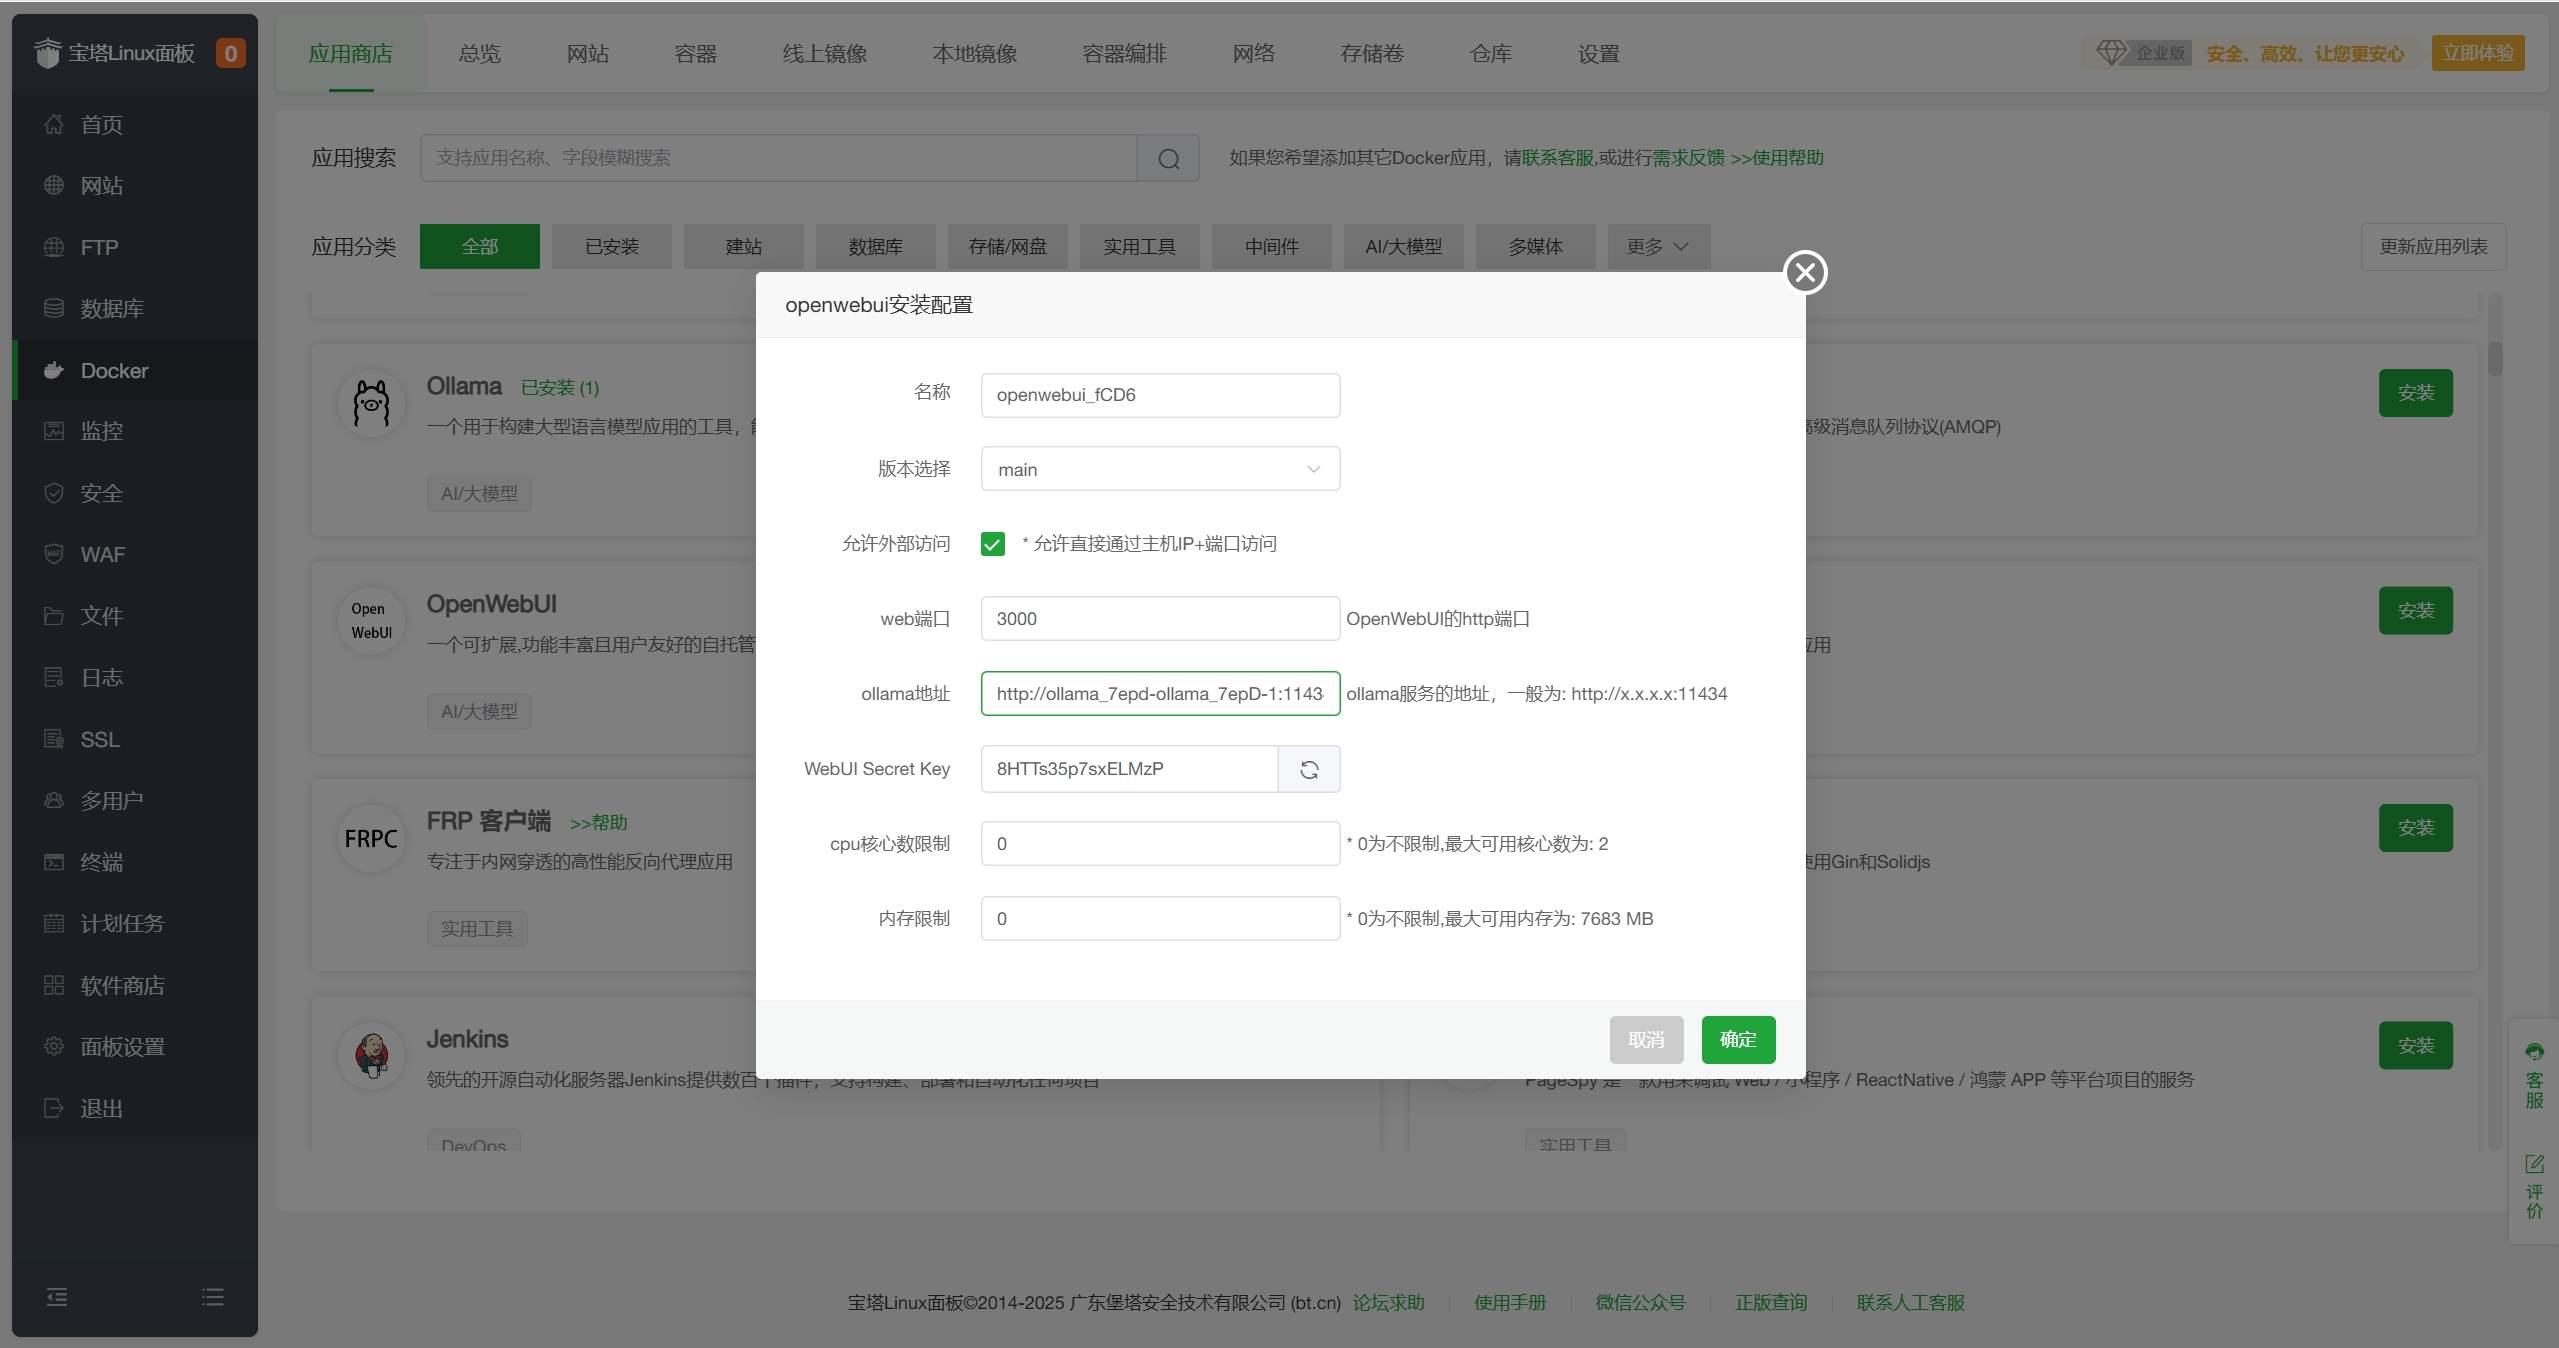Focus the ollama地址 input field
The image size is (2559, 1348).
(1160, 694)
